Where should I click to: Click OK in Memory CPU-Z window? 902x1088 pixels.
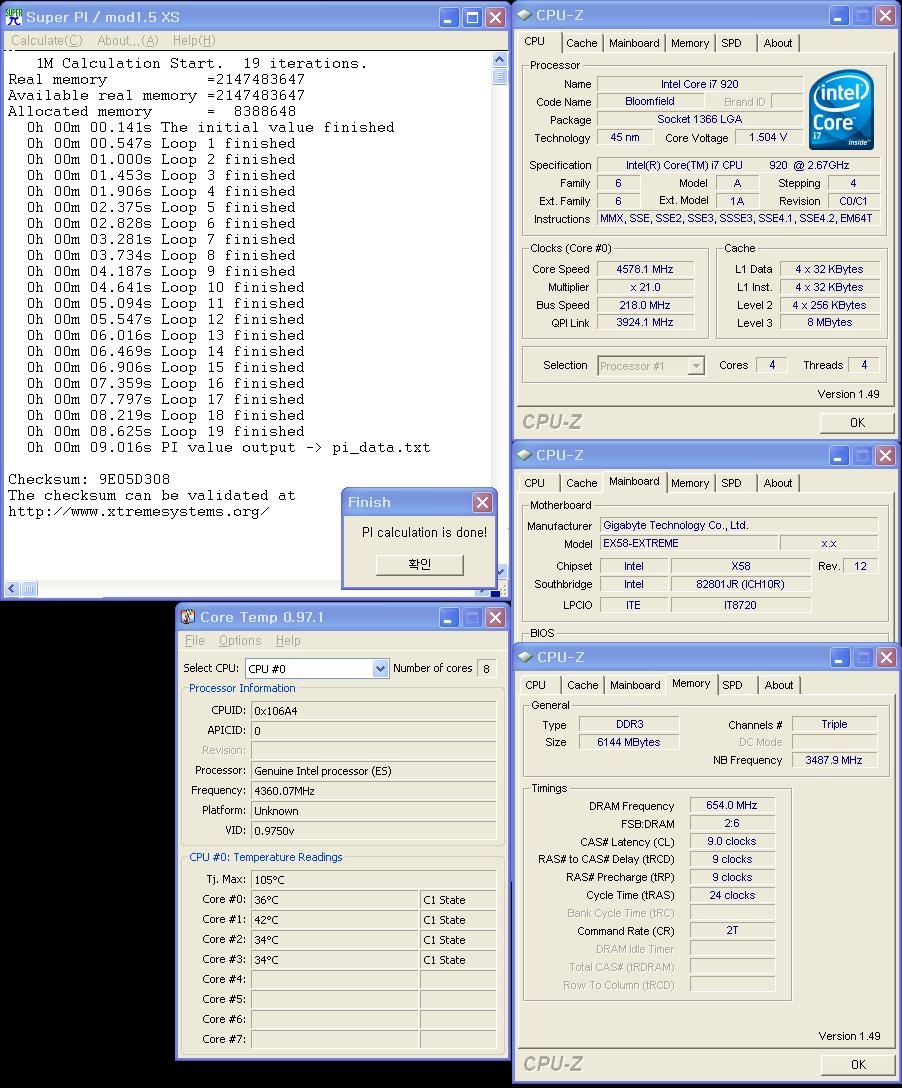(x=858, y=1064)
